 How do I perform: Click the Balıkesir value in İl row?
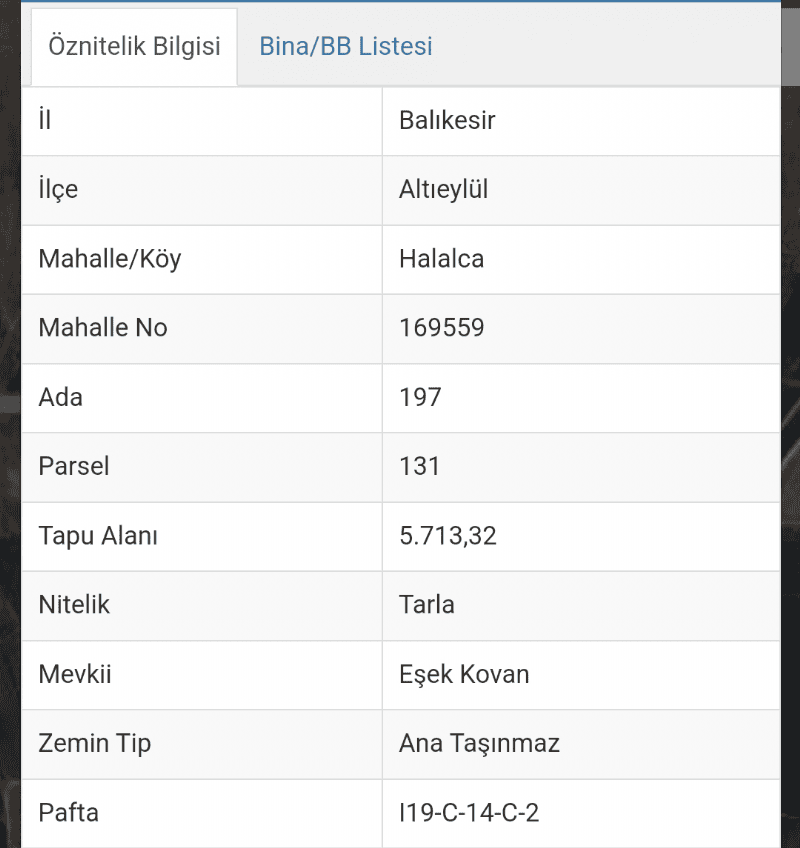point(447,120)
